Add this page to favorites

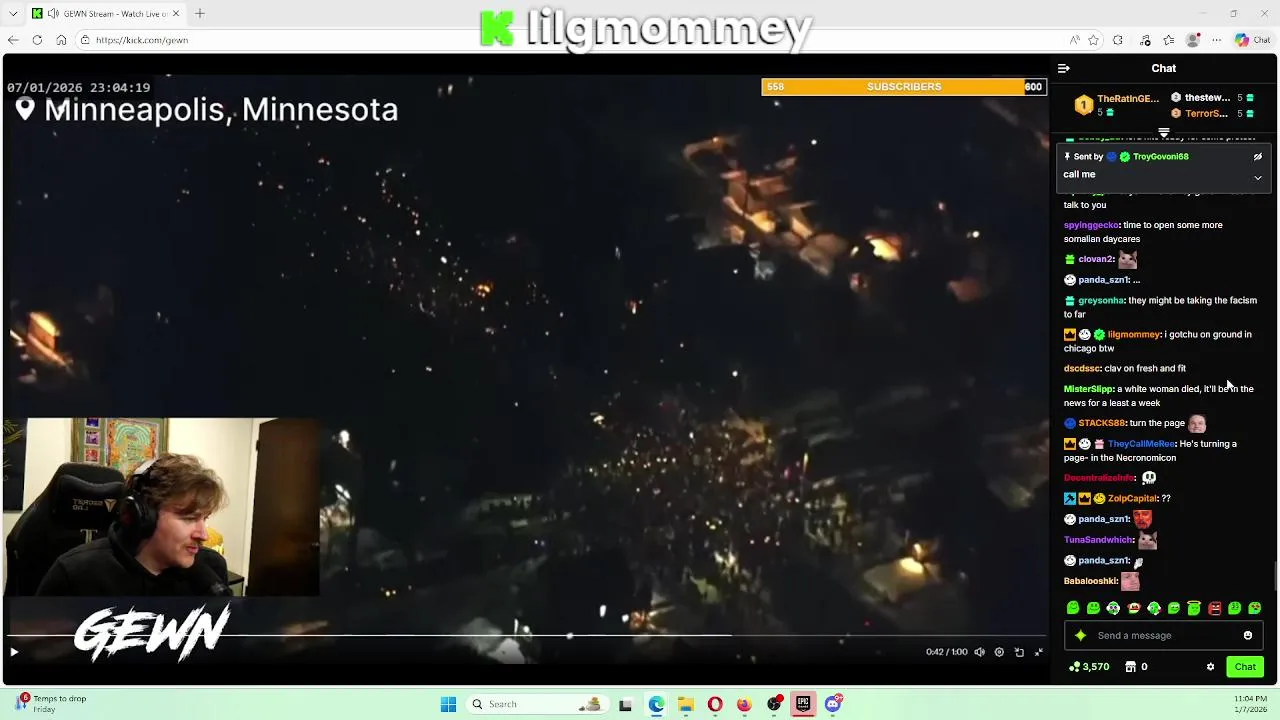click(x=1093, y=40)
